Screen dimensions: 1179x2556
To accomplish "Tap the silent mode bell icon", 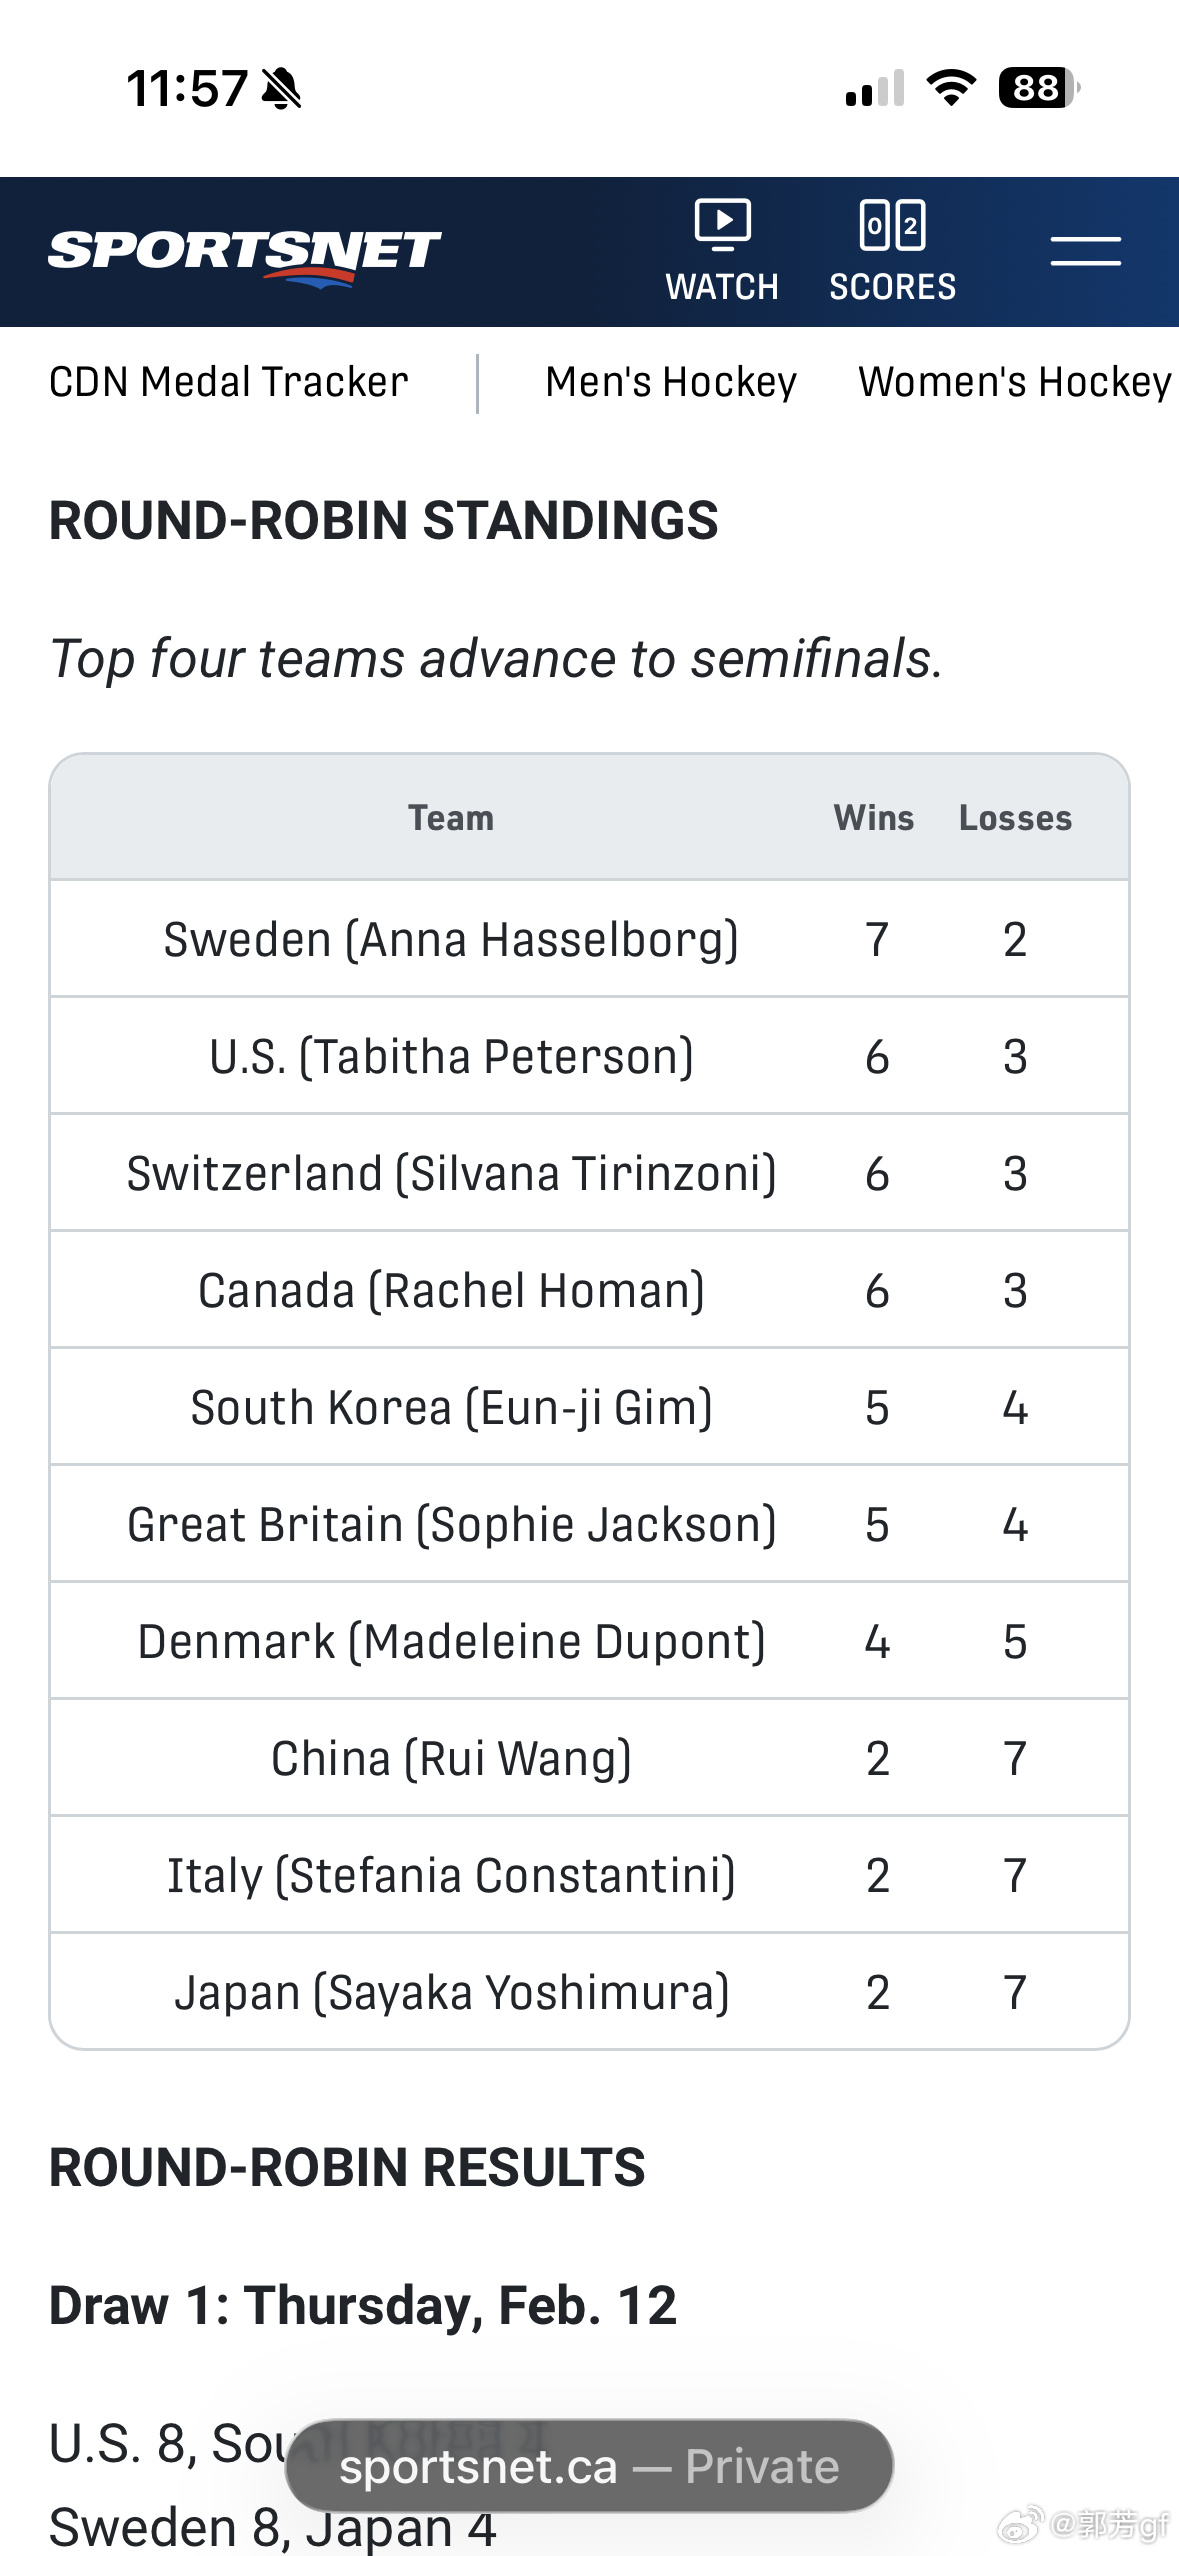I will tap(281, 89).
